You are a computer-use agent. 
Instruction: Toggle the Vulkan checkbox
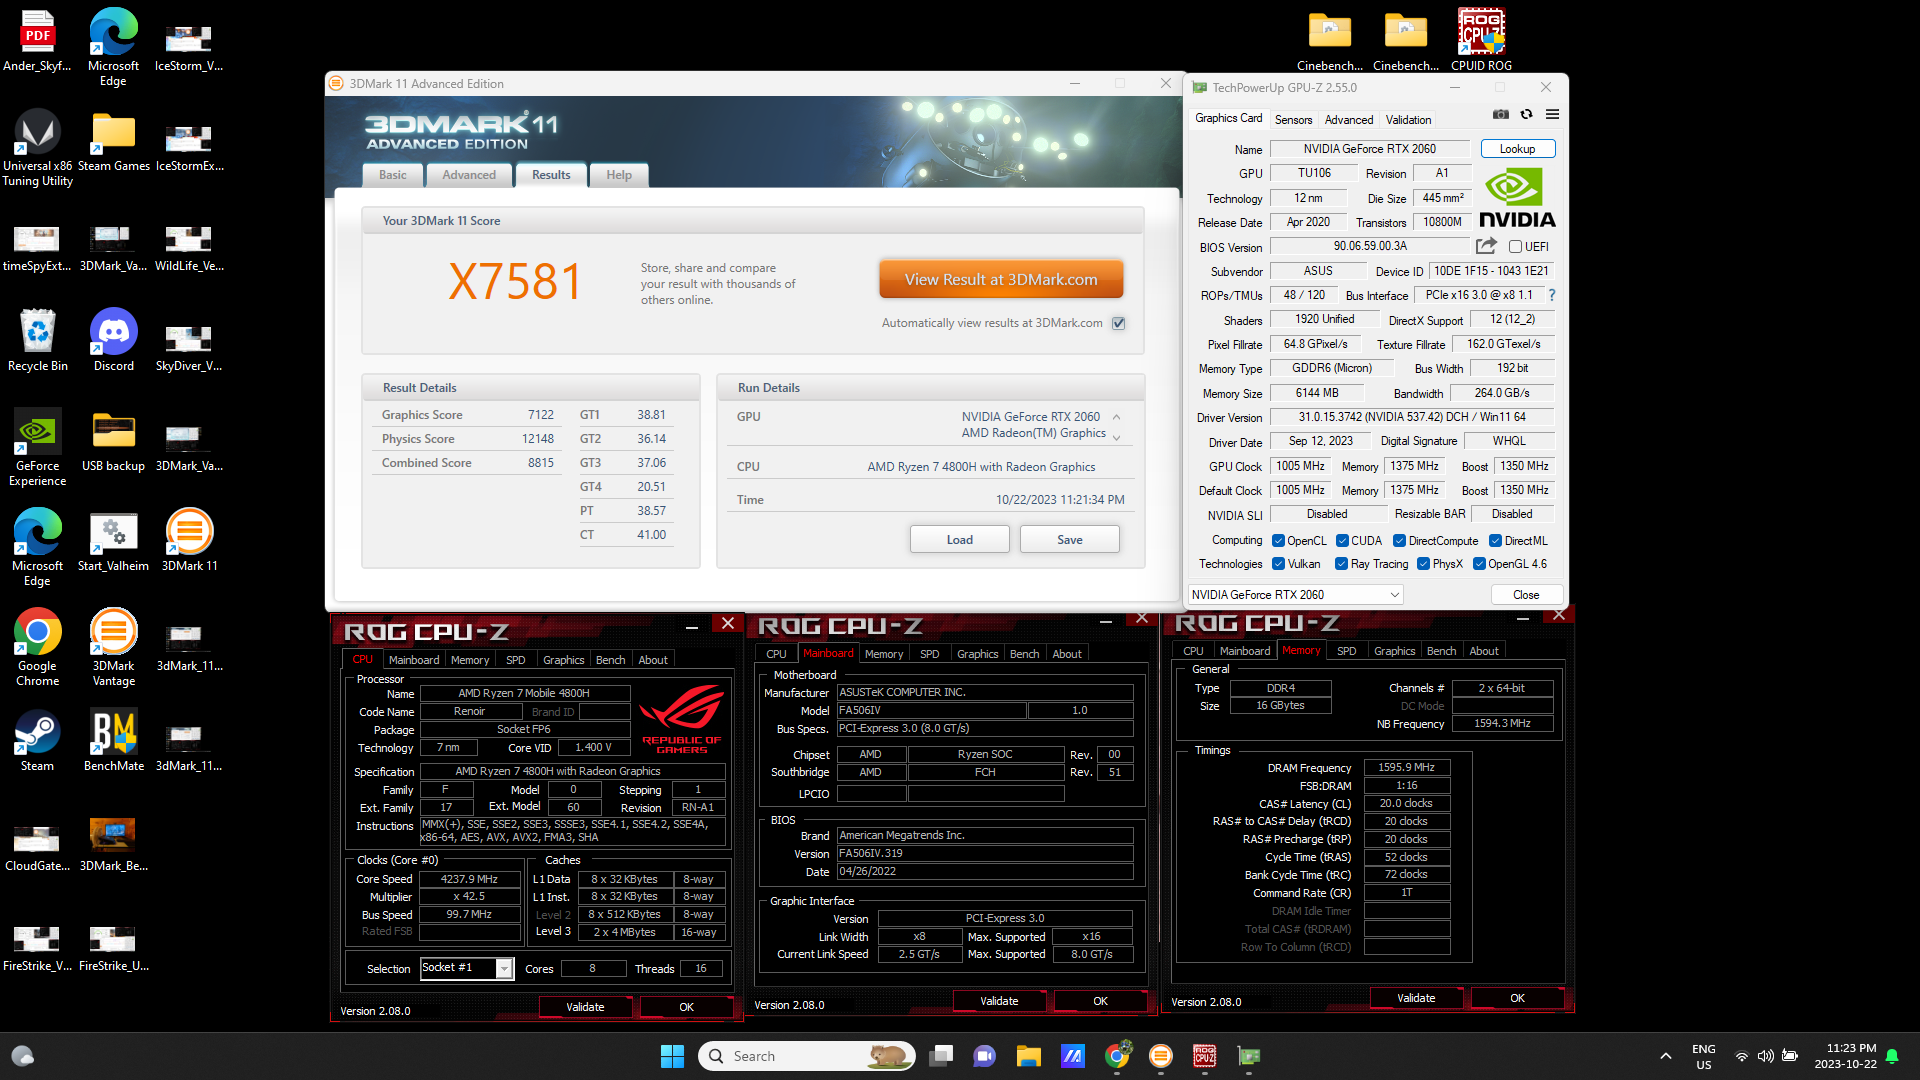1278,564
